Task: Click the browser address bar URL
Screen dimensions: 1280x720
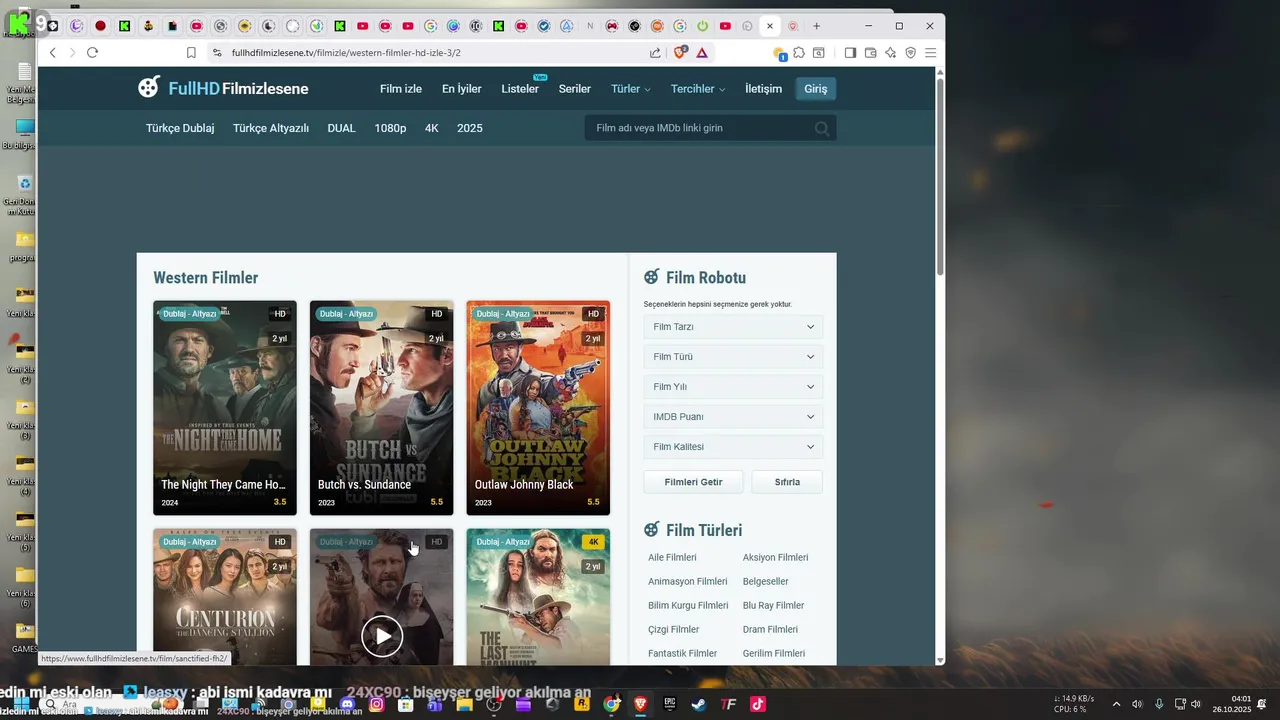Action: 346,53
